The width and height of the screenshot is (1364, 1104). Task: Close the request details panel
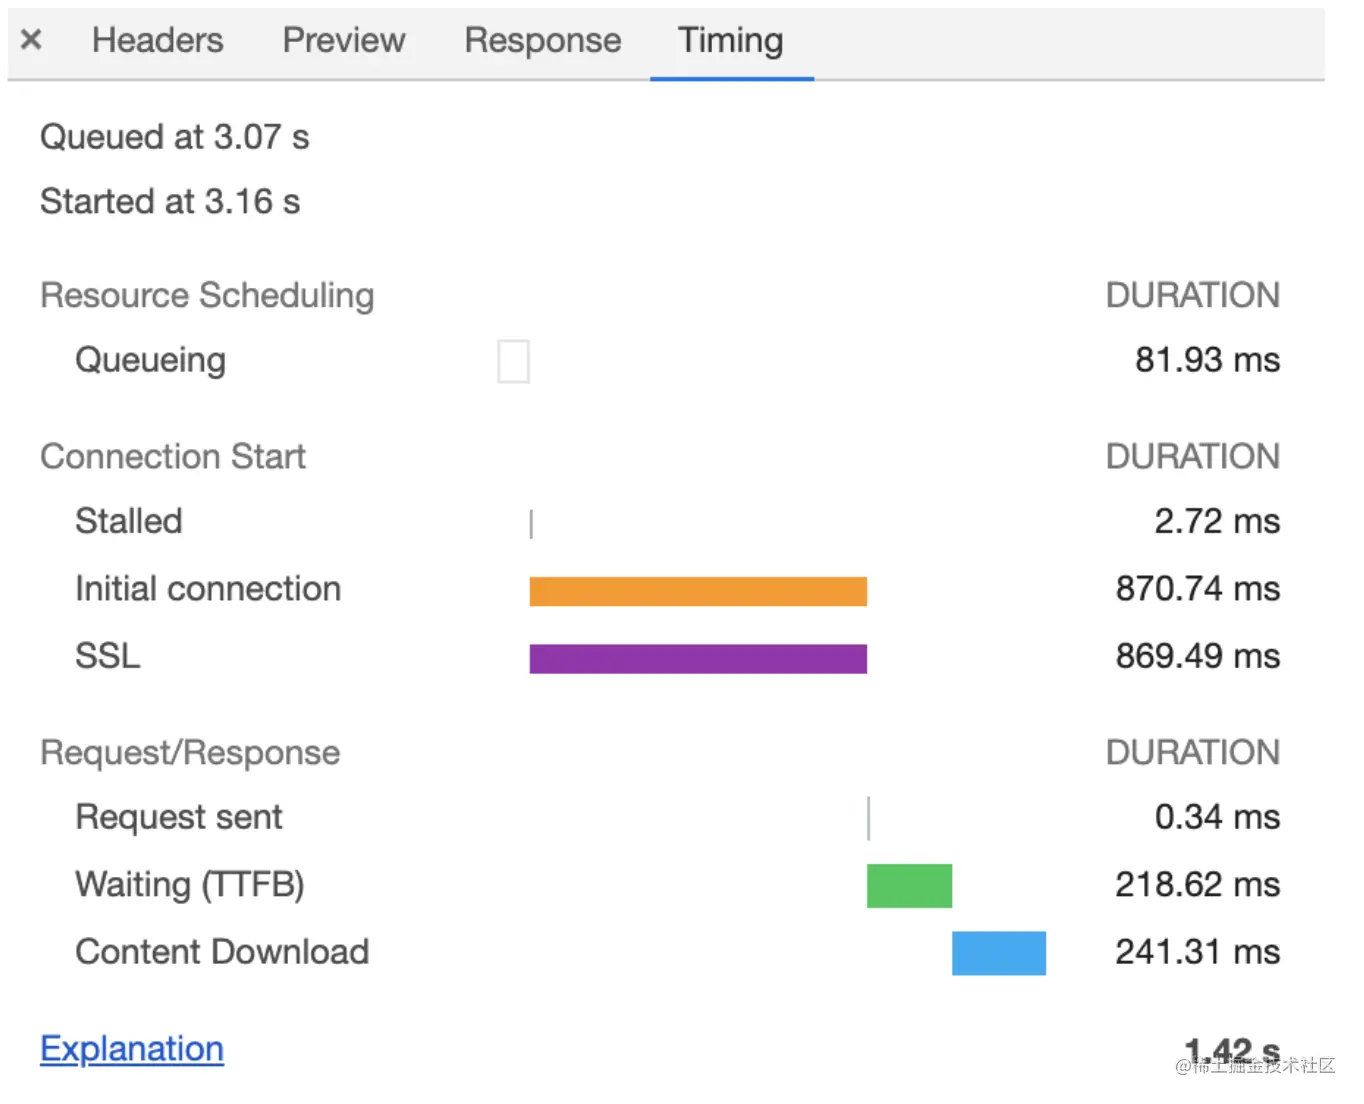[31, 40]
